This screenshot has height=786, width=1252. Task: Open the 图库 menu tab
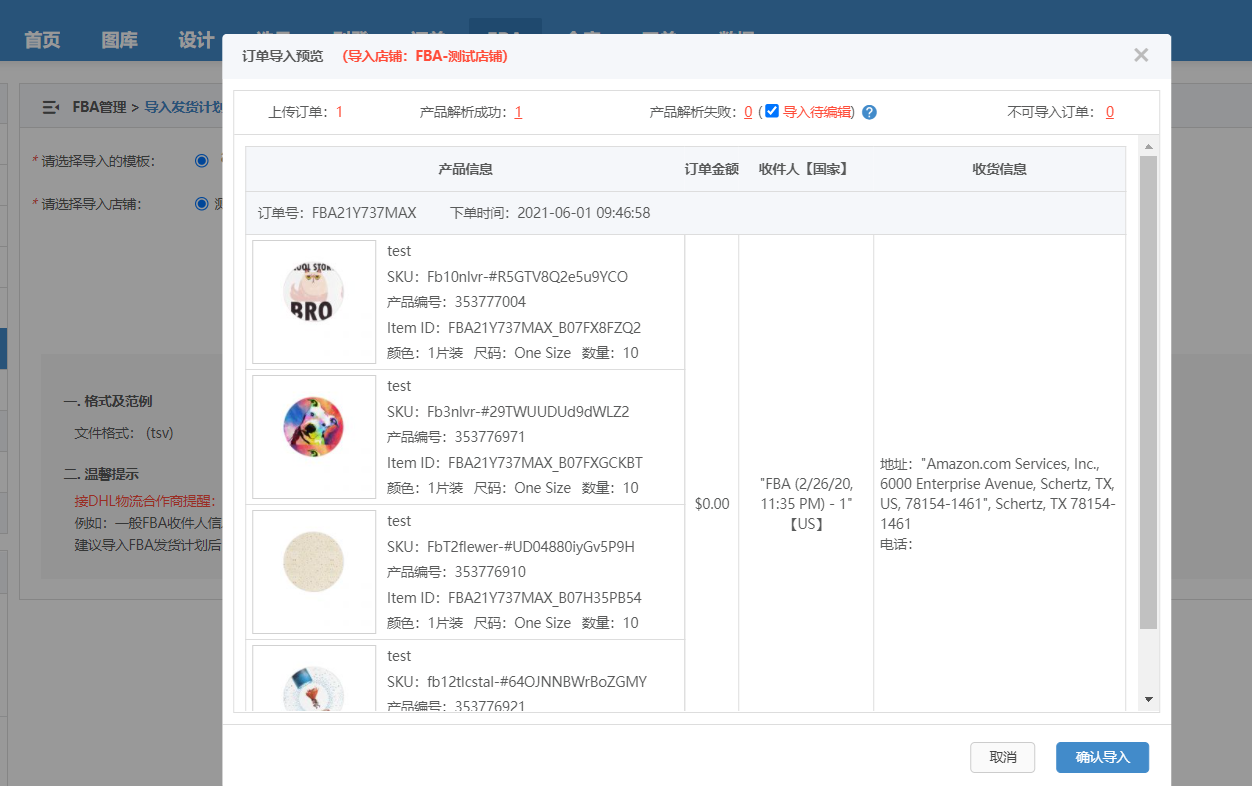(119, 40)
